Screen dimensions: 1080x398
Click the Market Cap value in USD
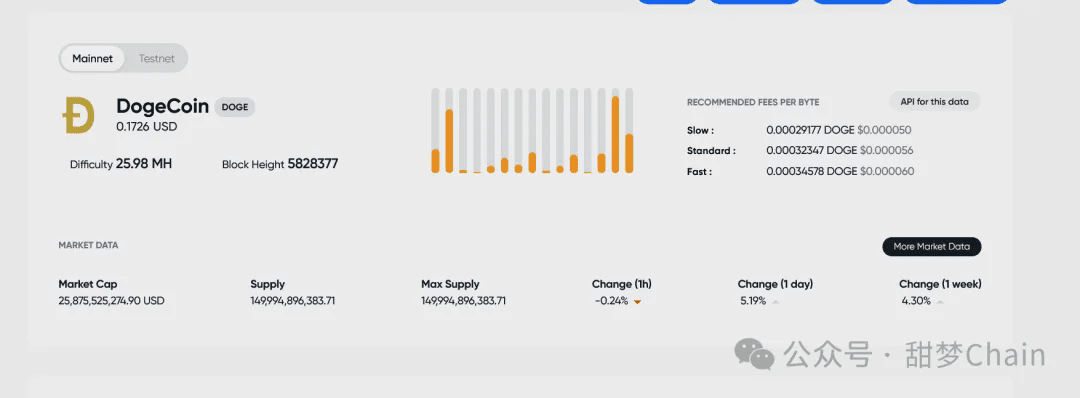(112, 301)
